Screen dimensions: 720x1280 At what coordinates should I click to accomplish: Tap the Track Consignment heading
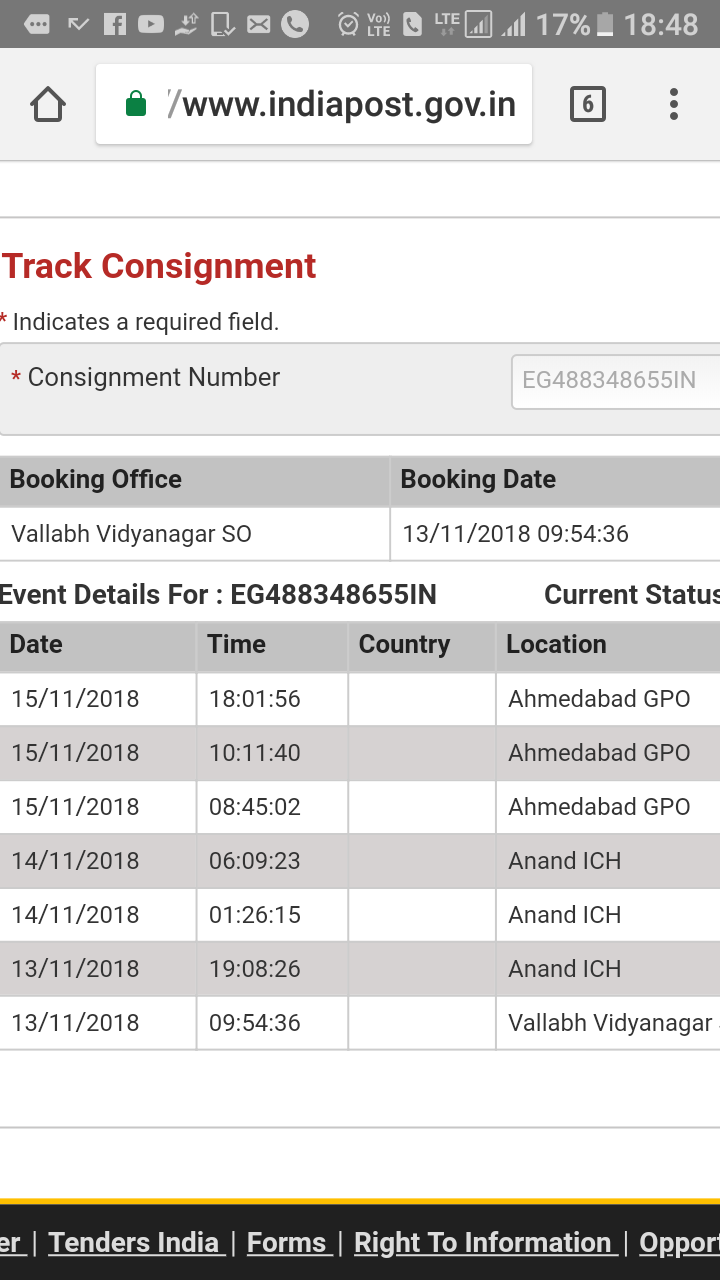click(x=159, y=266)
